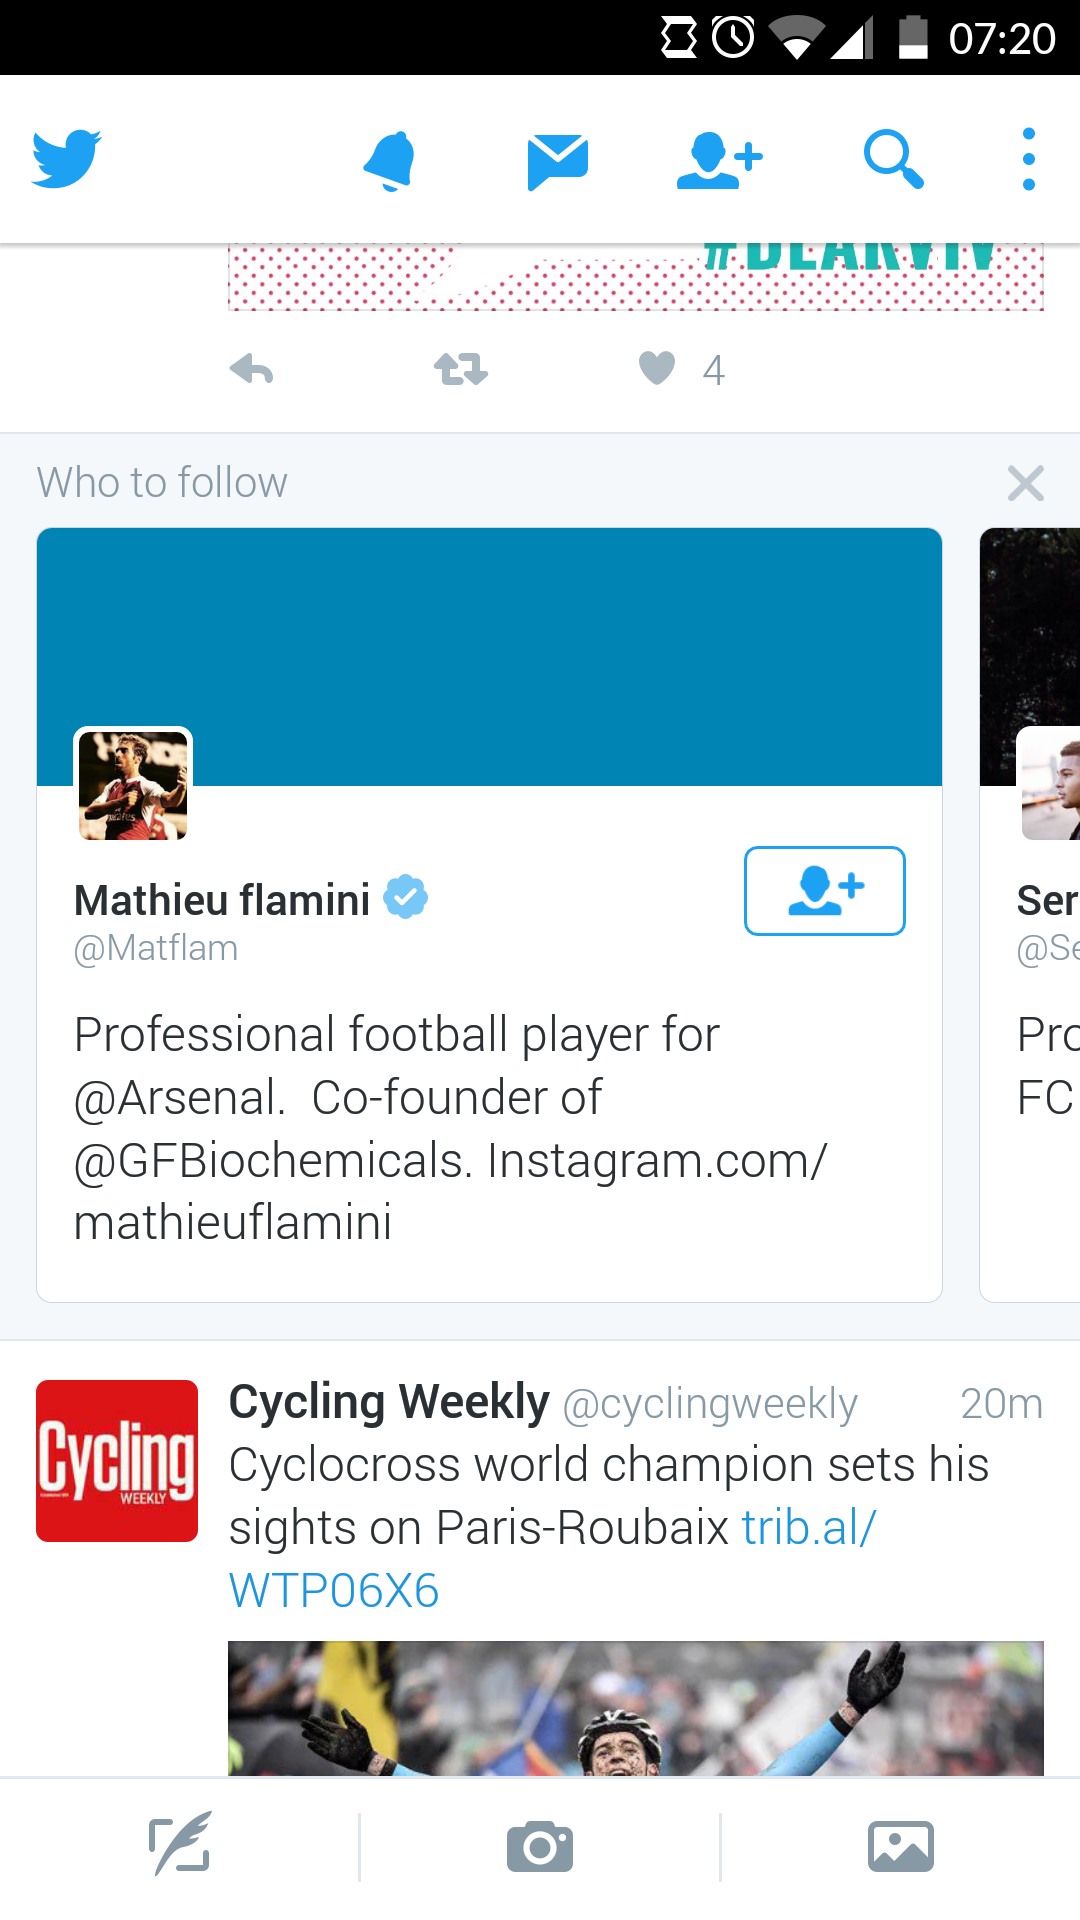The width and height of the screenshot is (1080, 1920).
Task: Like the tweet with 4 likes
Action: point(657,368)
